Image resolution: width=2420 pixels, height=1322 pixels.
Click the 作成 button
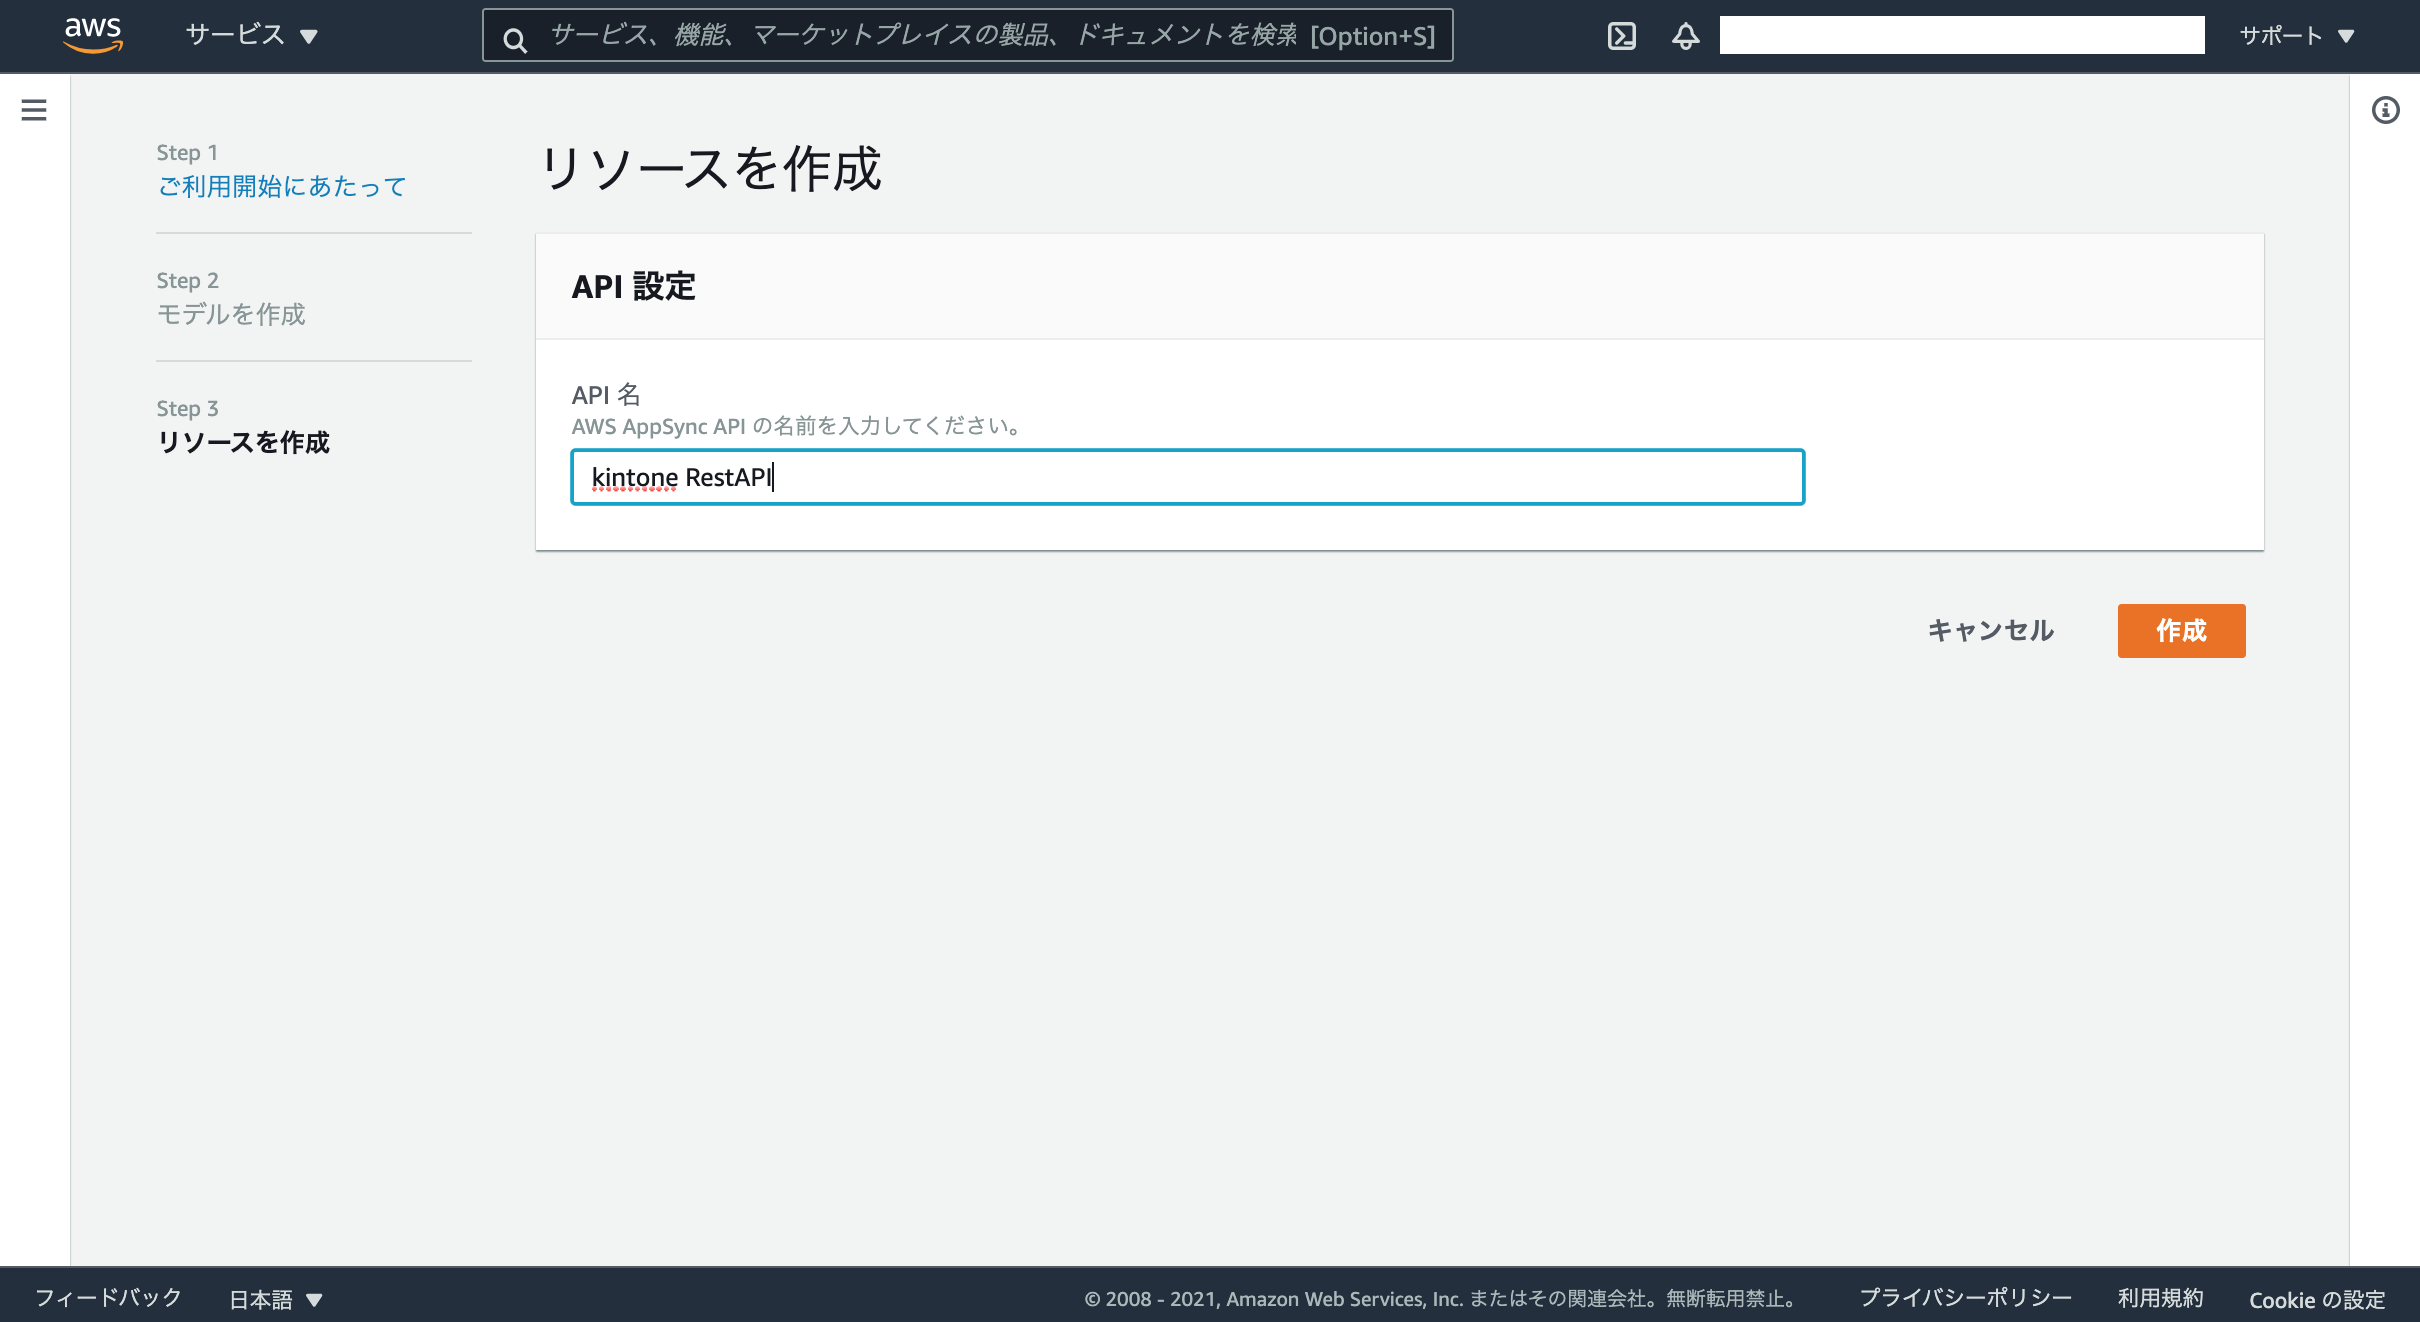click(2182, 630)
